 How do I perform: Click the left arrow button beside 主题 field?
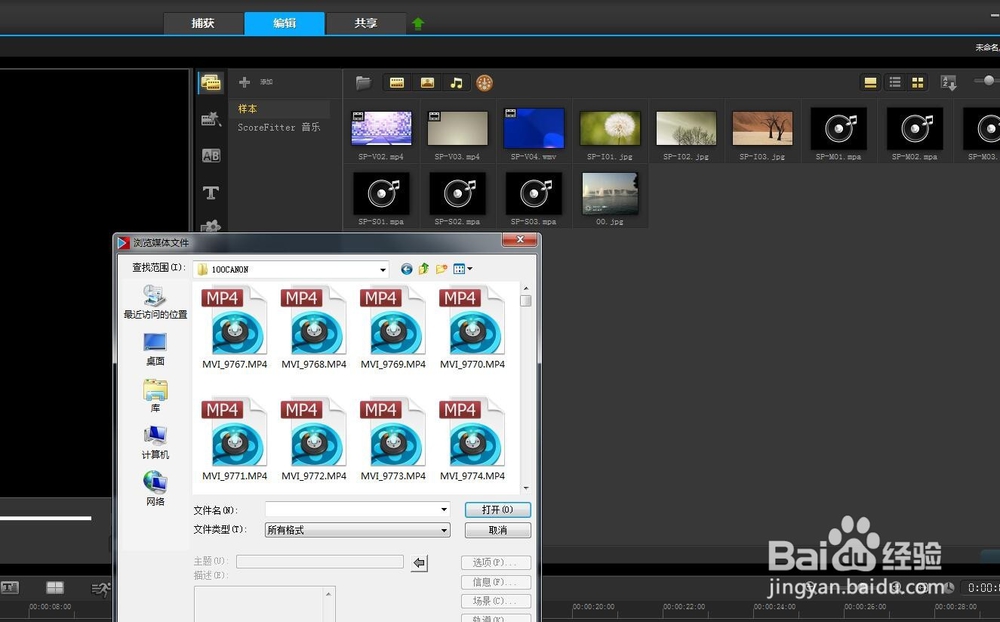[419, 563]
